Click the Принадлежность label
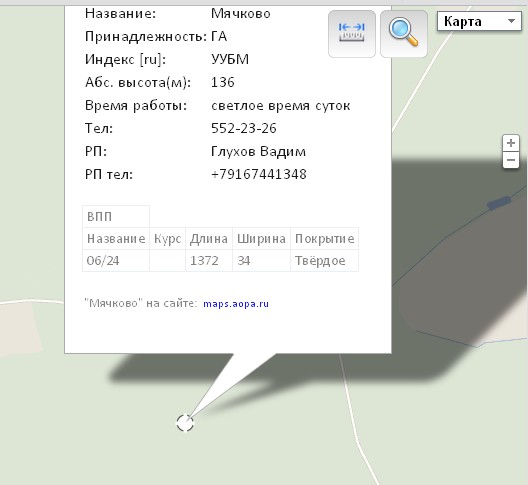The height and width of the screenshot is (485, 528). [146, 36]
